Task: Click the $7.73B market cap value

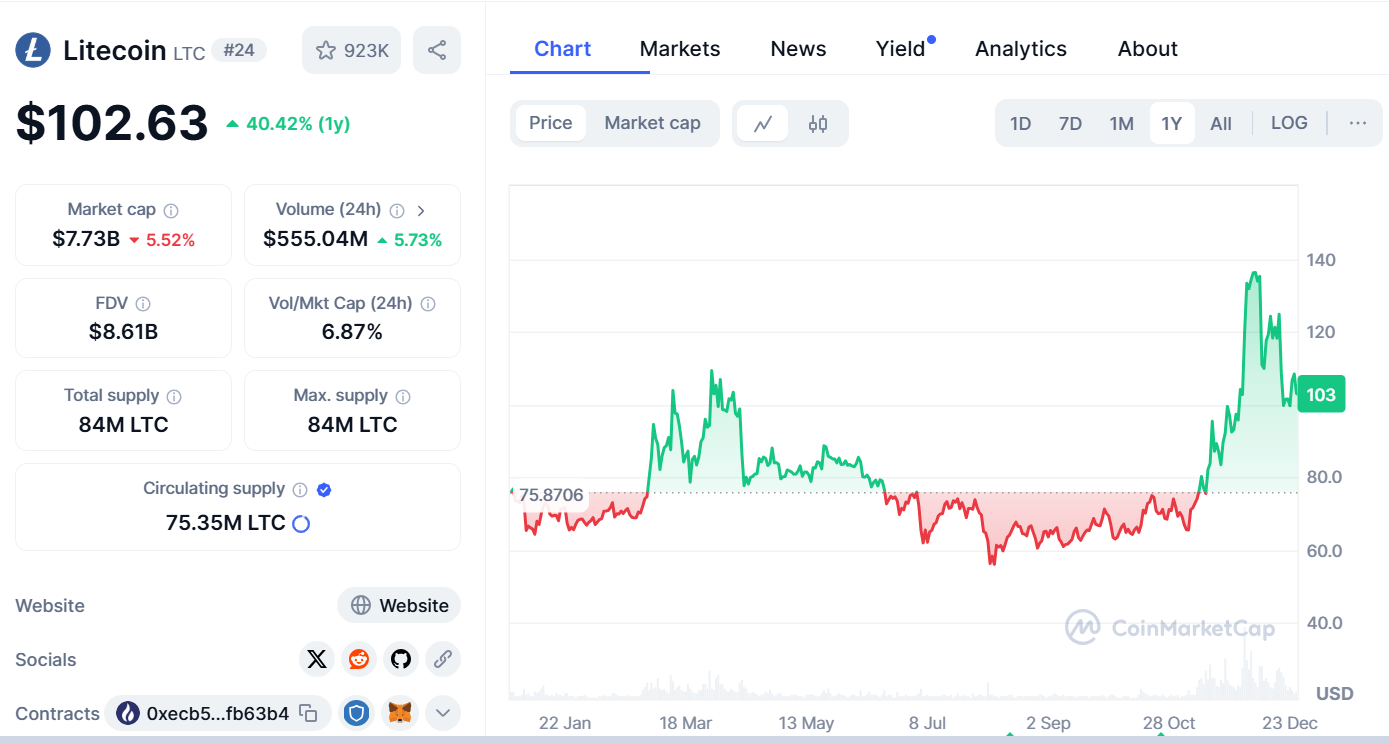Action: click(x=86, y=239)
